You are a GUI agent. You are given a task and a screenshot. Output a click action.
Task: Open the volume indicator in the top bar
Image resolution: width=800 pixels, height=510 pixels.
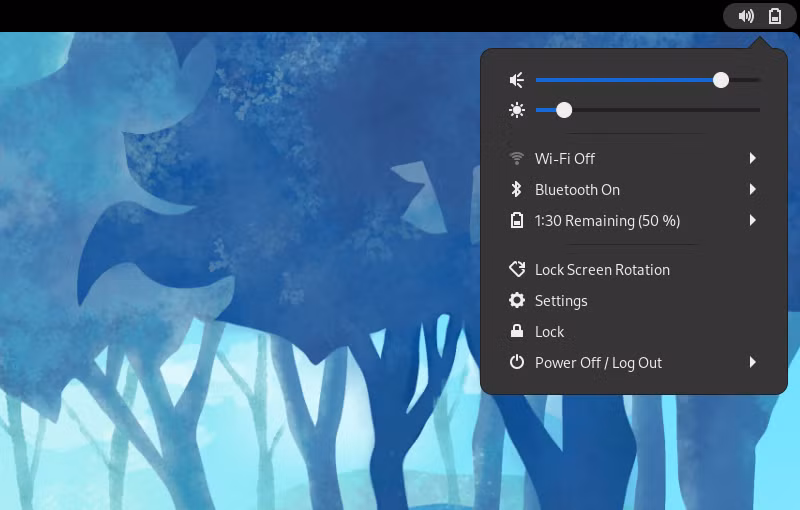pyautogui.click(x=746, y=16)
